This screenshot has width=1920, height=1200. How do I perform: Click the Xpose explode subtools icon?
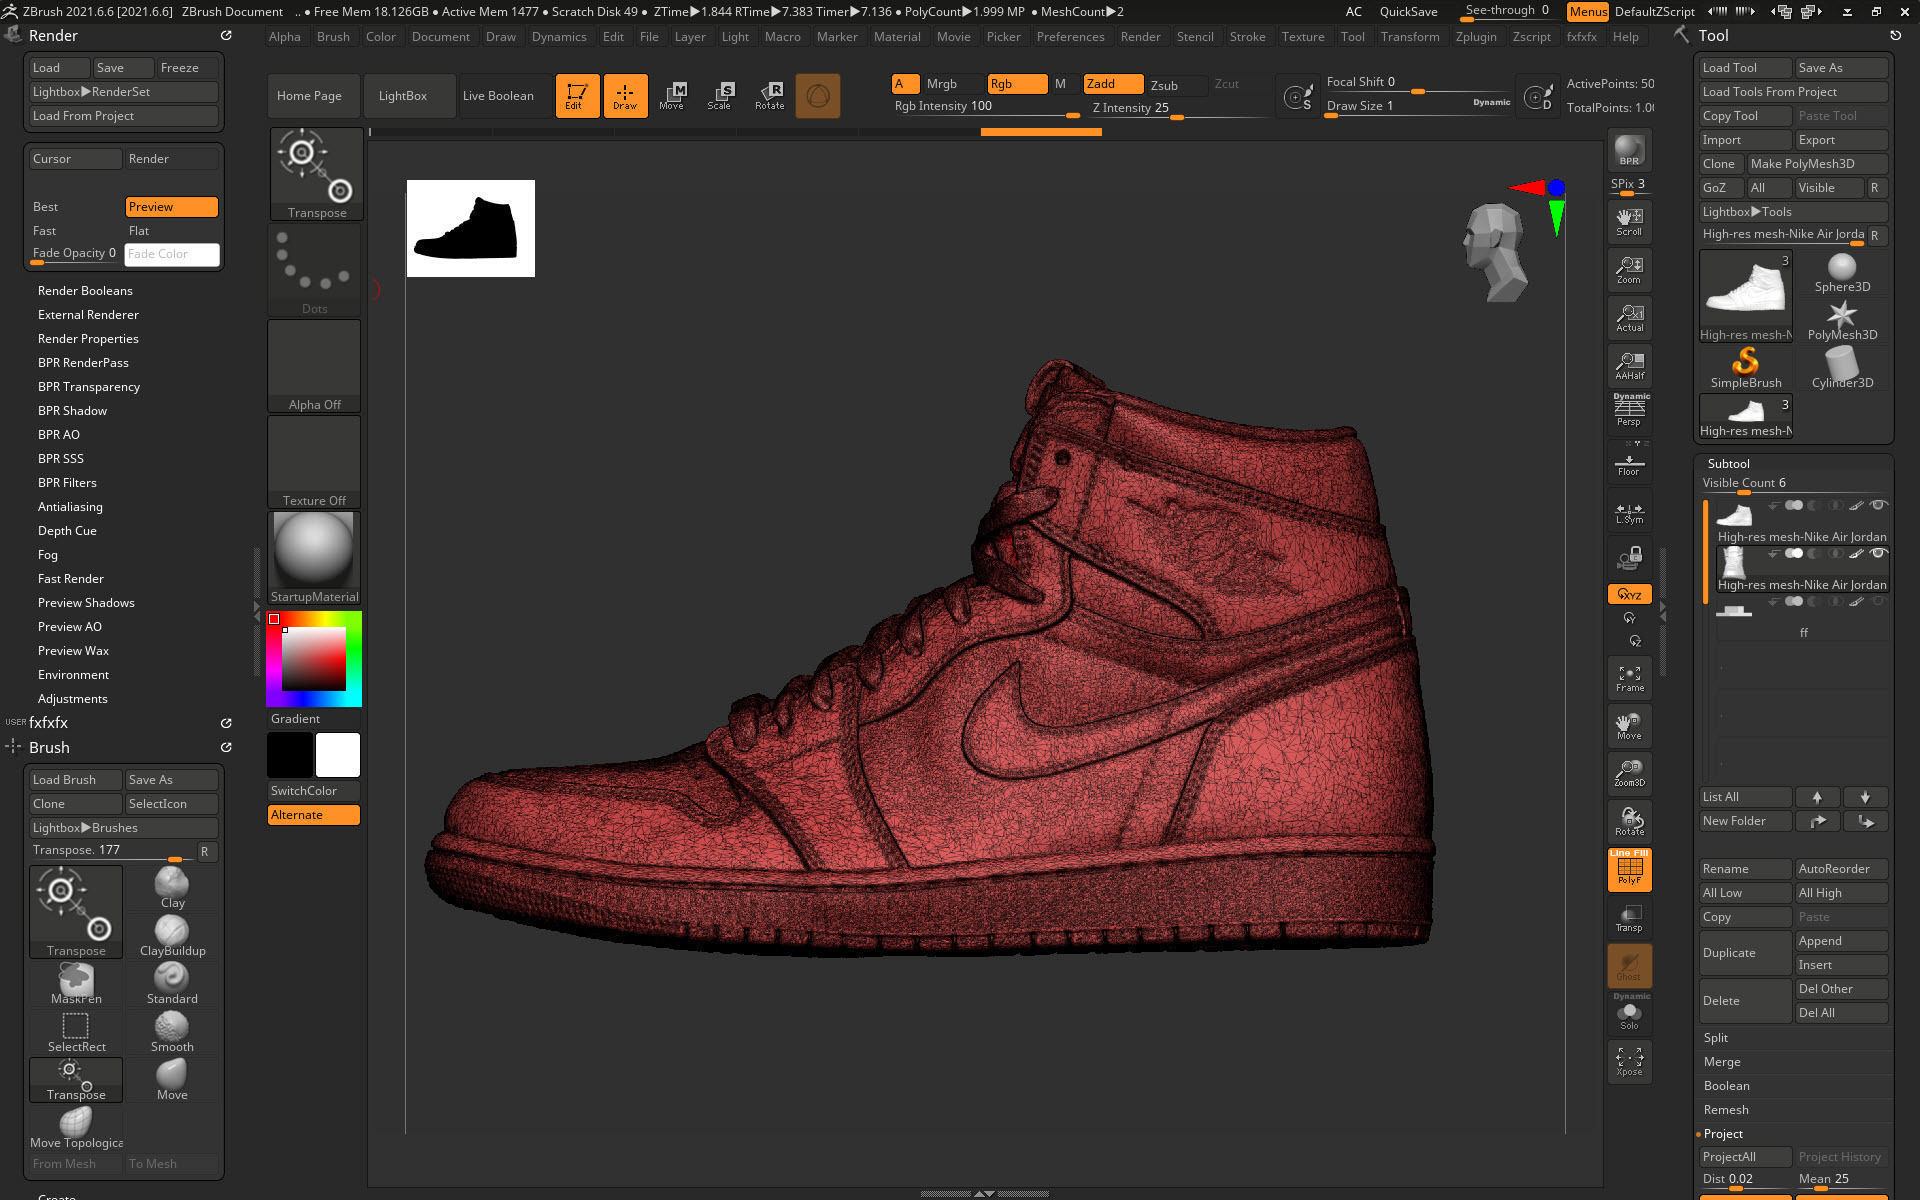pos(1629,1062)
